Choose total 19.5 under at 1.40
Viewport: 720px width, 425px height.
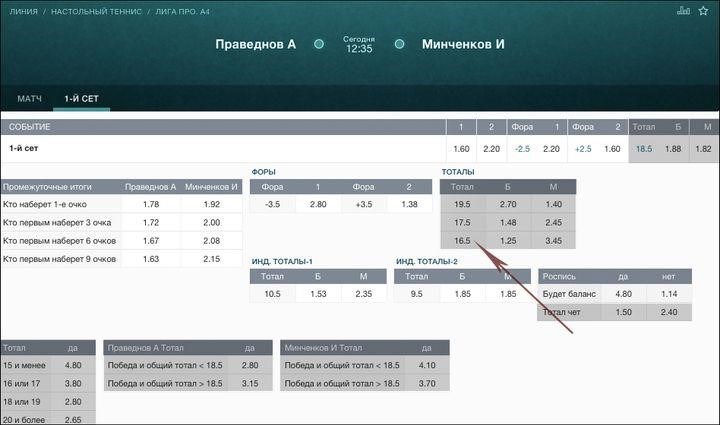click(553, 204)
